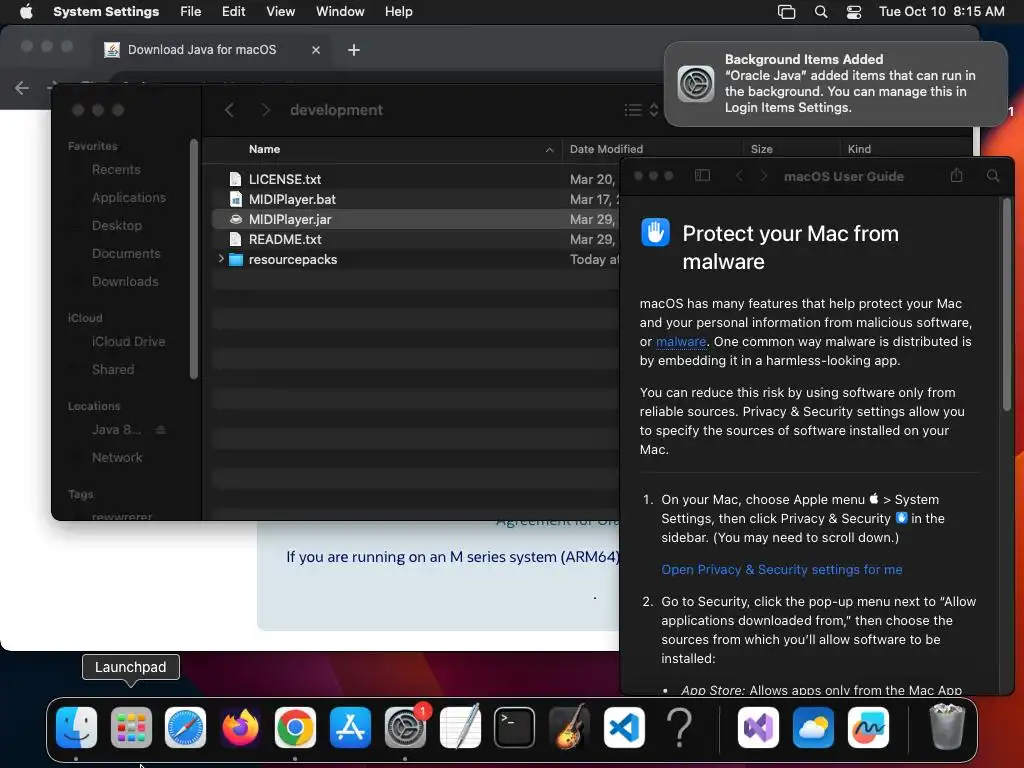Viewport: 1024px width, 768px height.
Task: Toggle sidebar in macOS User Guide window
Action: pyautogui.click(x=702, y=175)
